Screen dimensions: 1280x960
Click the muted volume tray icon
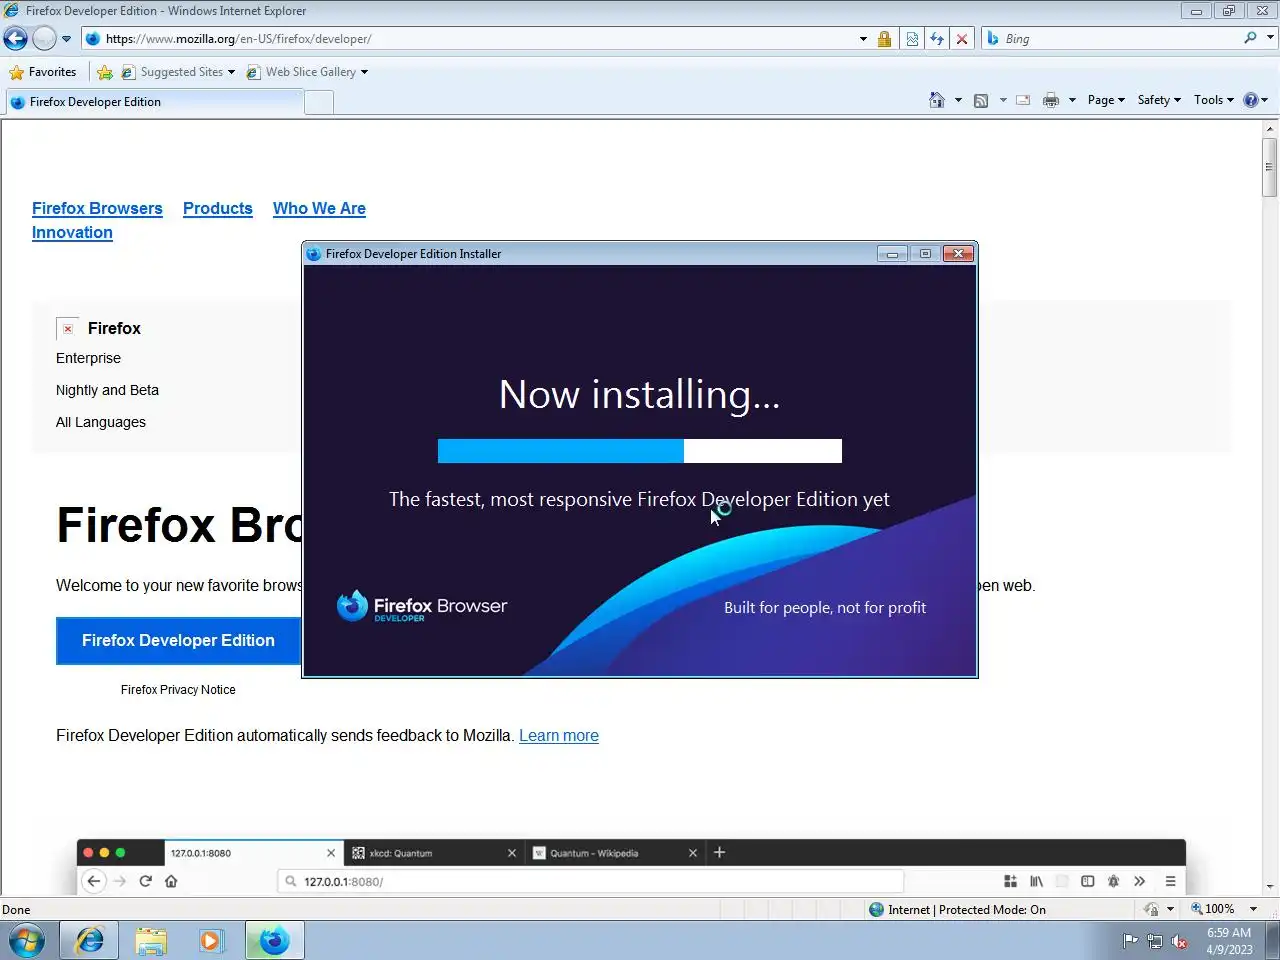1180,941
